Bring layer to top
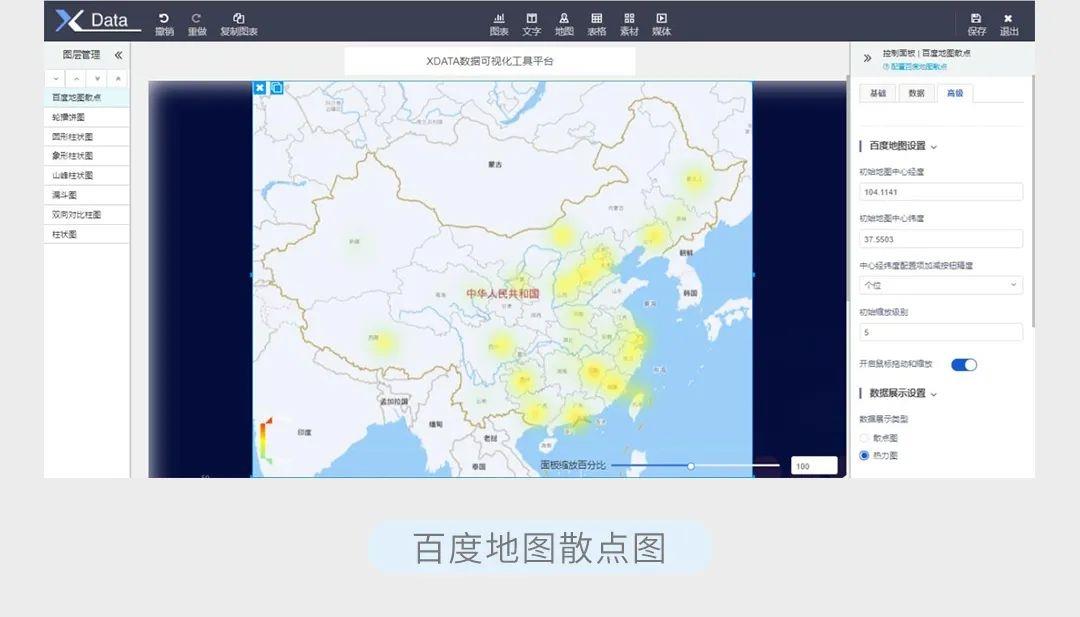This screenshot has width=1080, height=617. (118, 79)
